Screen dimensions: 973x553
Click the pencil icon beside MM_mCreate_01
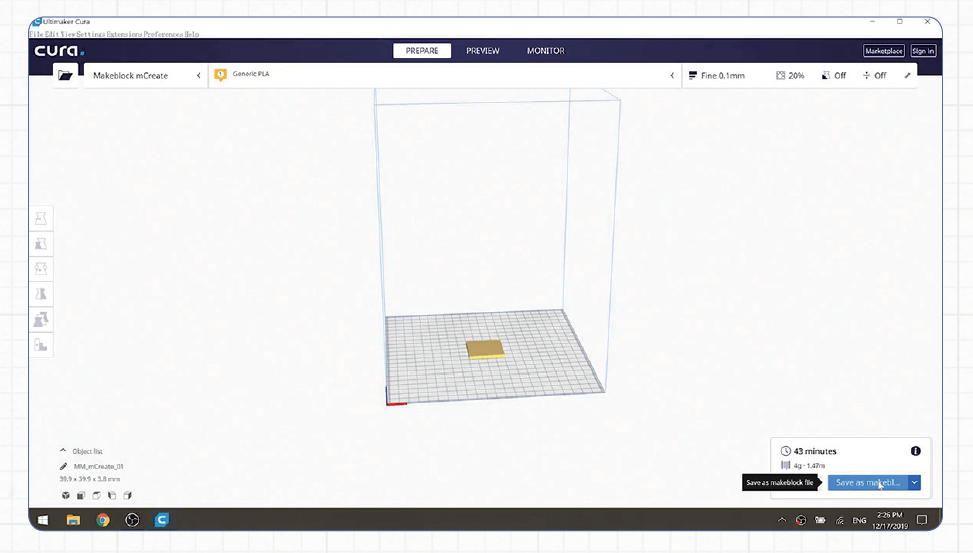coord(64,466)
